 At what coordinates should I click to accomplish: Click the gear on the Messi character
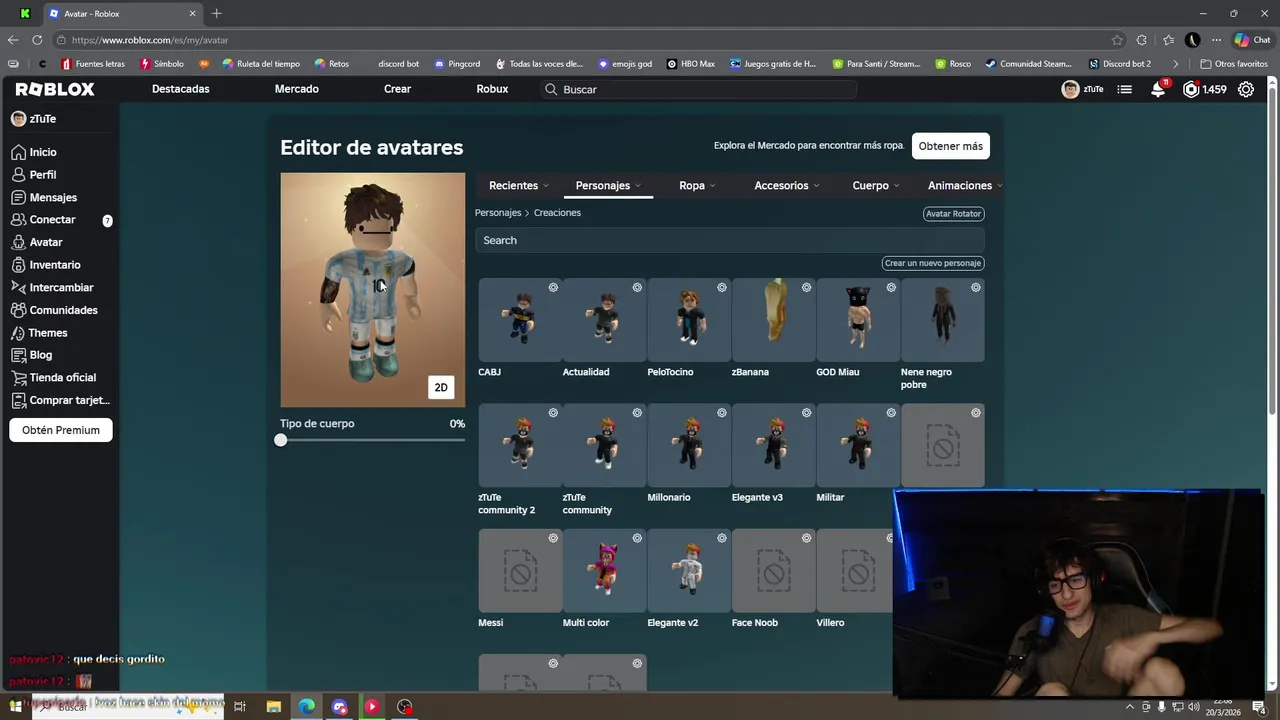pyautogui.click(x=553, y=538)
